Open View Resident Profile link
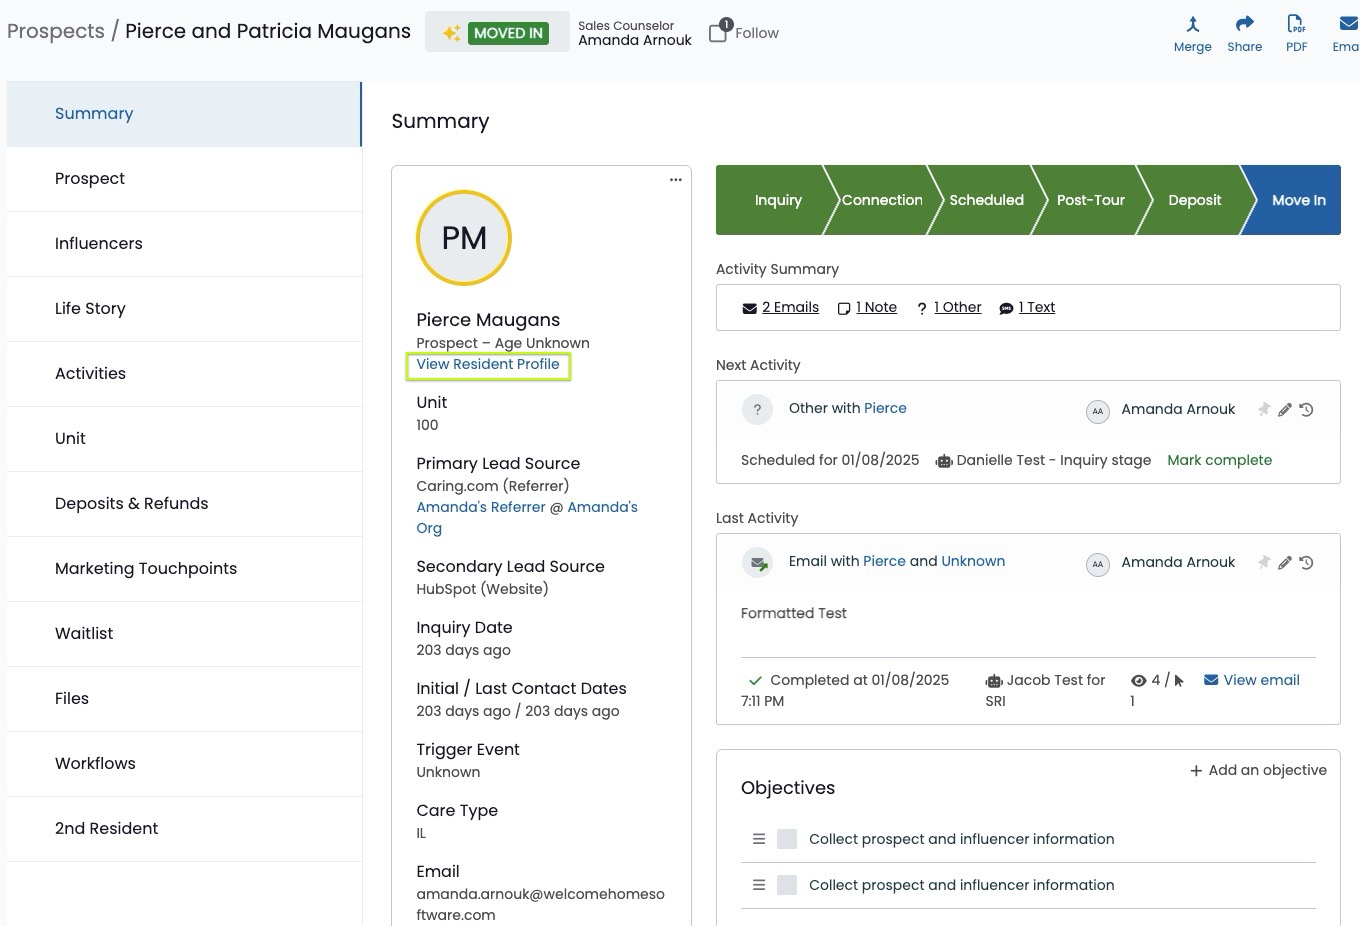 488,365
